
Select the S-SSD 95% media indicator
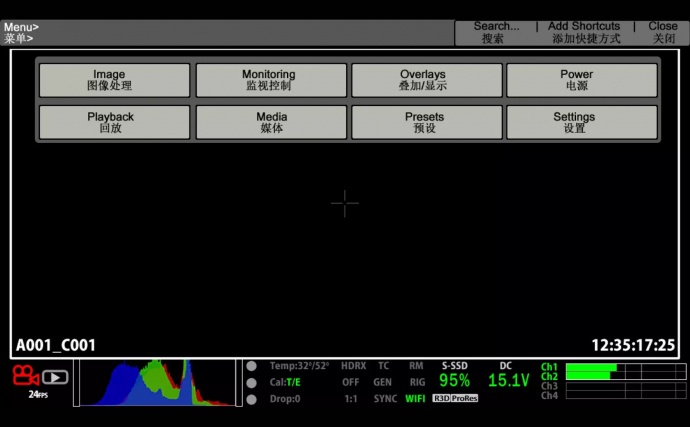coord(454,376)
